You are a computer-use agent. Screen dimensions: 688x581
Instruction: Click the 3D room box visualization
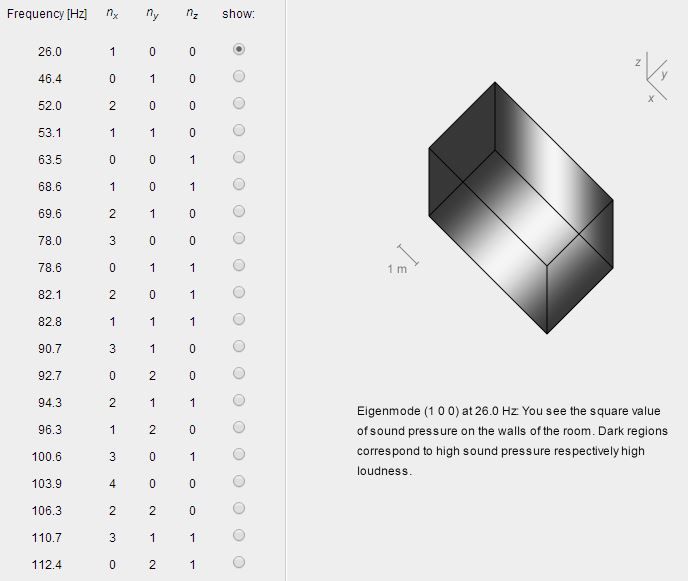pyautogui.click(x=521, y=208)
